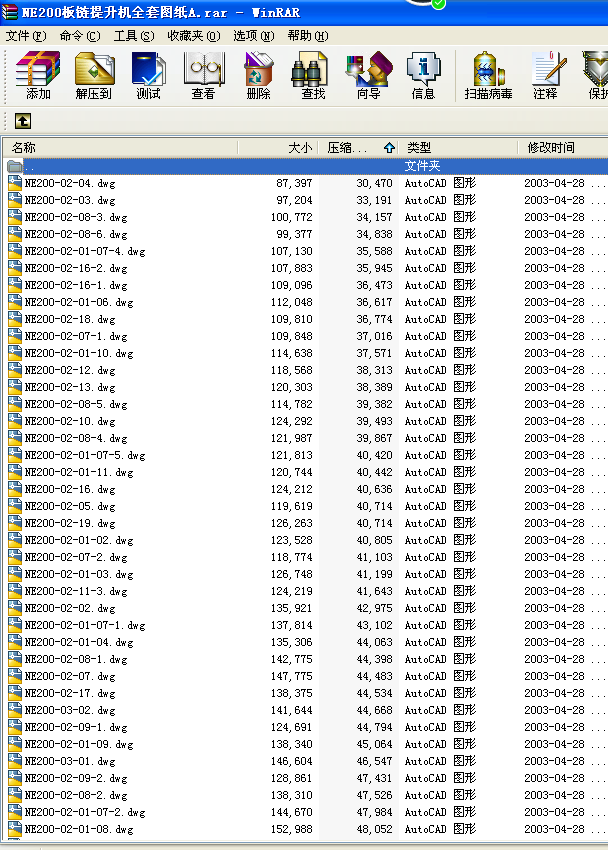
Task: Click the dwg icon of NE200-02-02.dwg
Action: [15, 608]
